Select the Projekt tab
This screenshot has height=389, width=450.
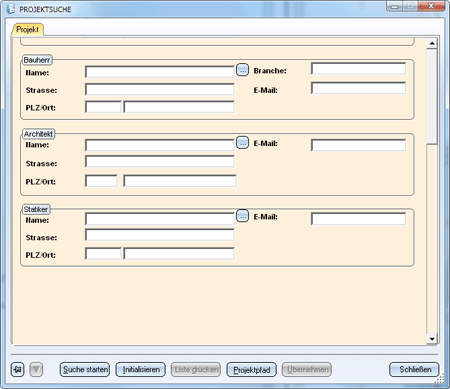pos(28,30)
